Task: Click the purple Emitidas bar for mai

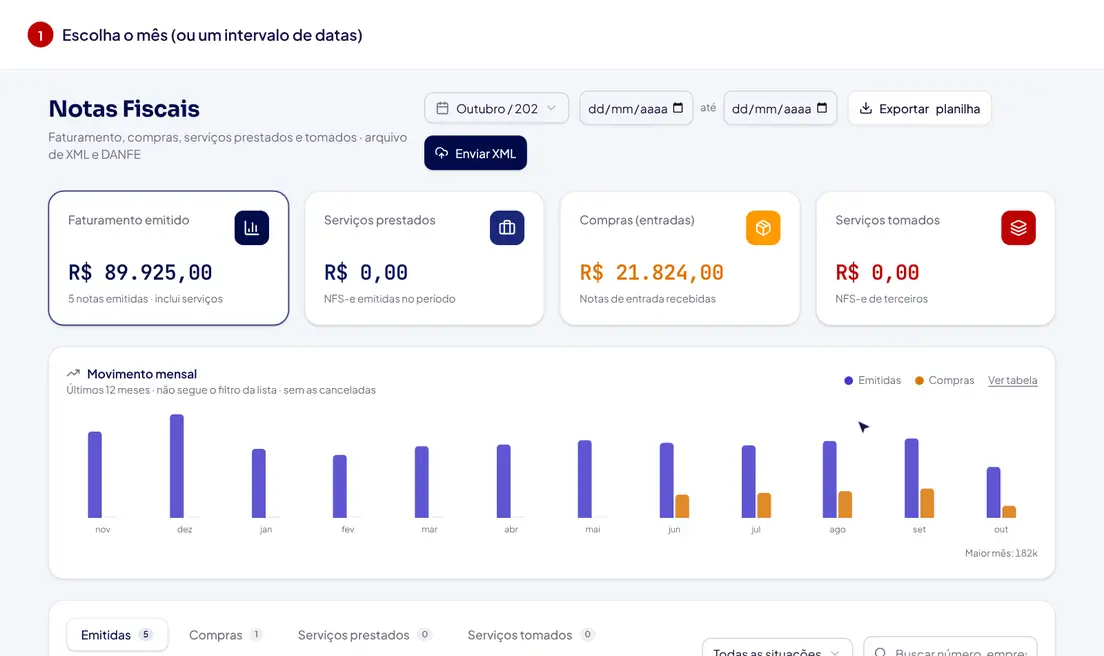Action: pyautogui.click(x=585, y=479)
